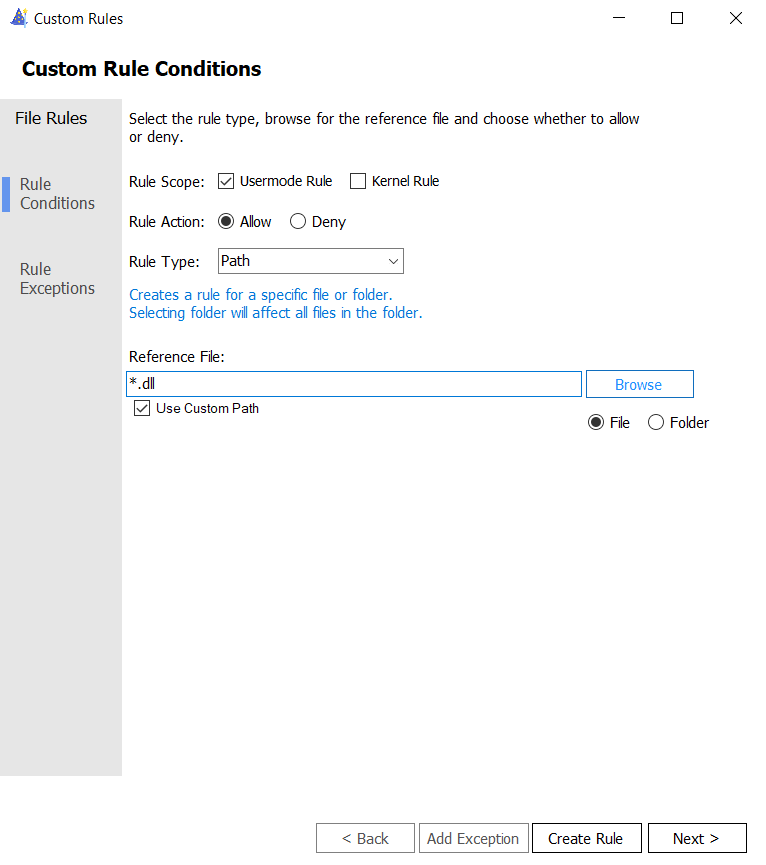Disable the Use Custom Path checkbox
This screenshot has width=766, height=865.
pos(142,409)
